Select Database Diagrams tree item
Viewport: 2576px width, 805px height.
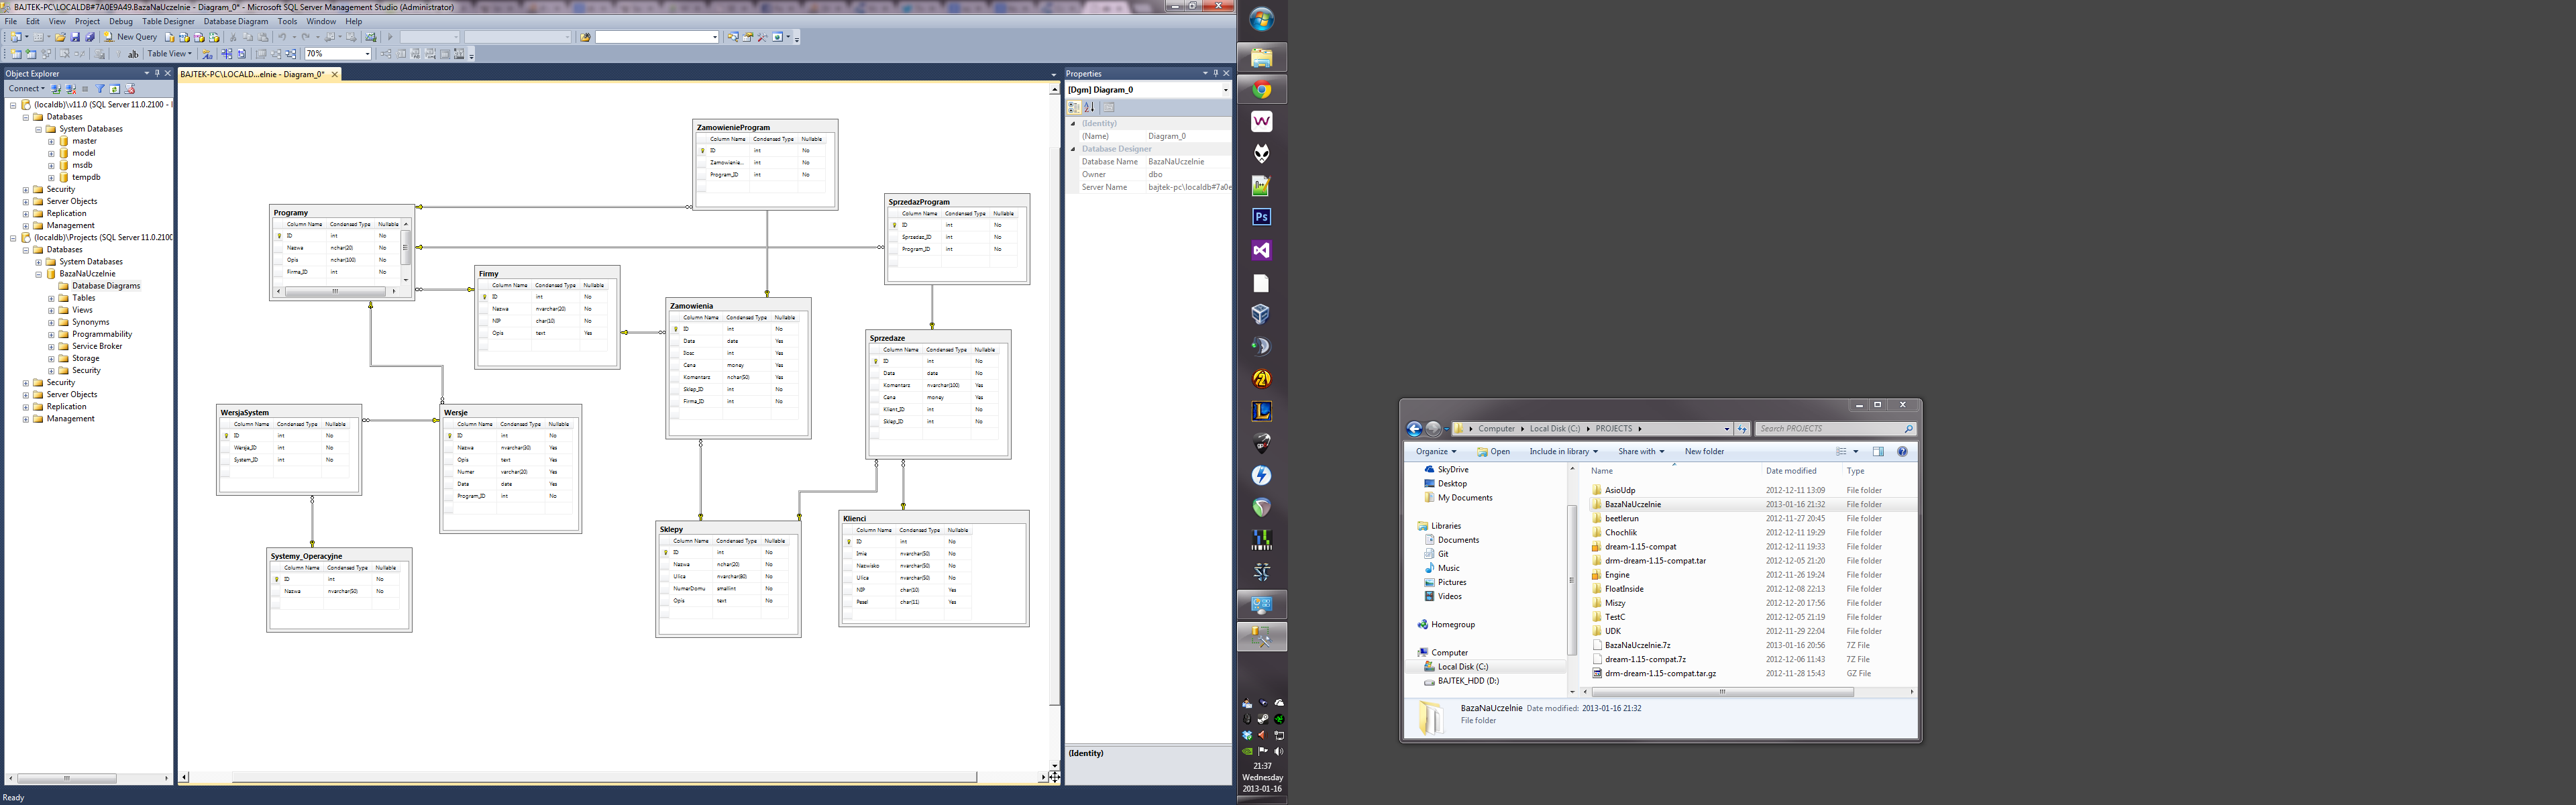pyautogui.click(x=106, y=286)
